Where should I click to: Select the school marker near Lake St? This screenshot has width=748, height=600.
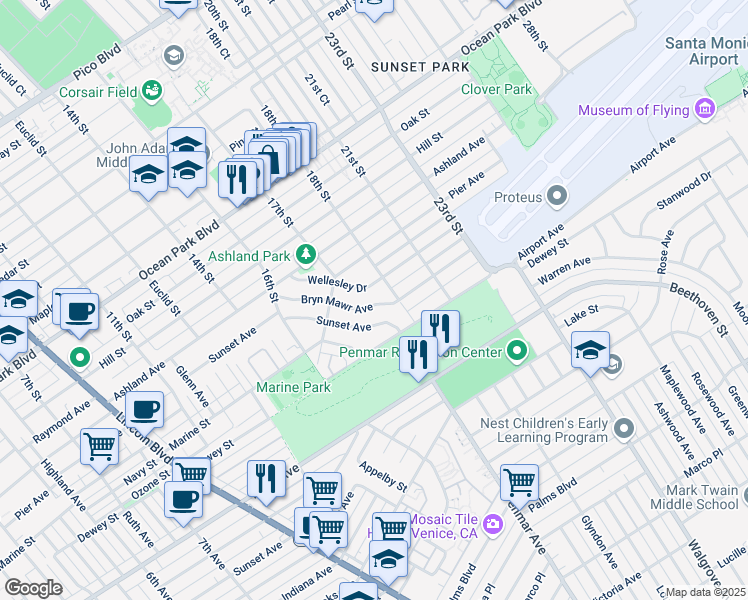[590, 350]
